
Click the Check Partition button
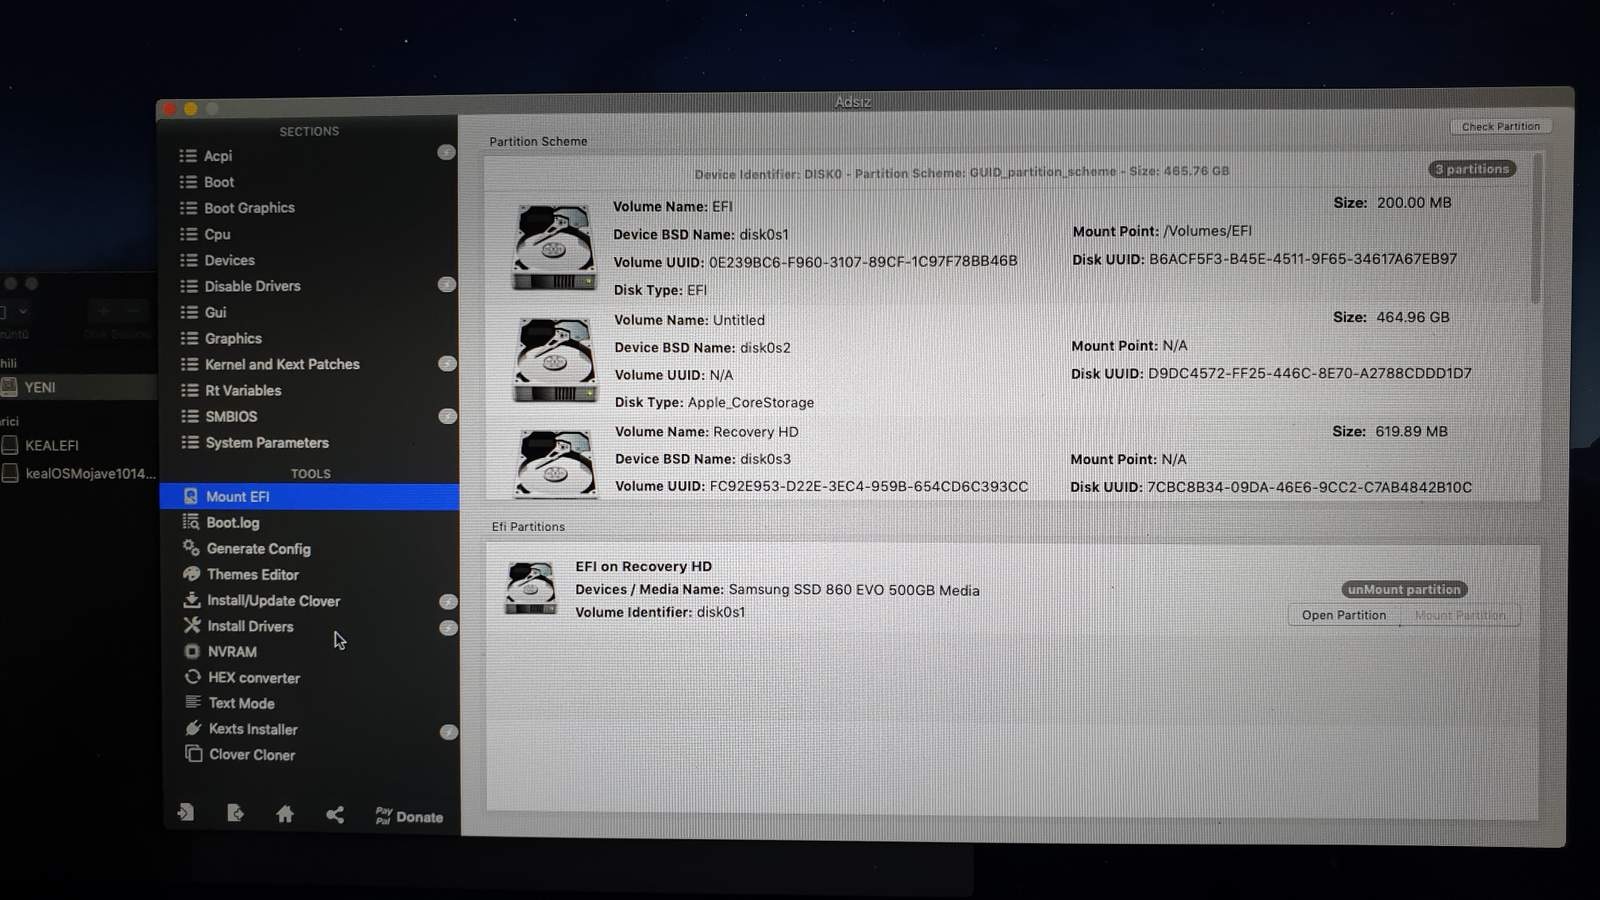[1500, 127]
